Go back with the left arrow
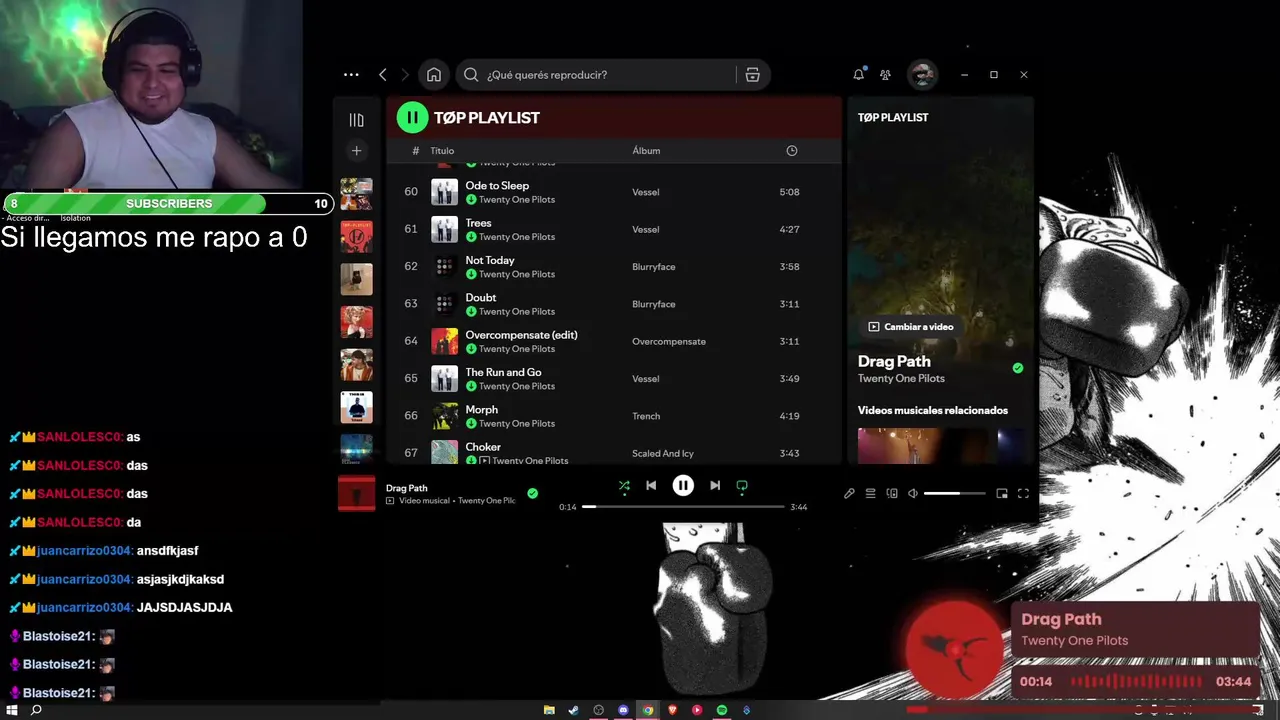The width and height of the screenshot is (1280, 720). 383,75
